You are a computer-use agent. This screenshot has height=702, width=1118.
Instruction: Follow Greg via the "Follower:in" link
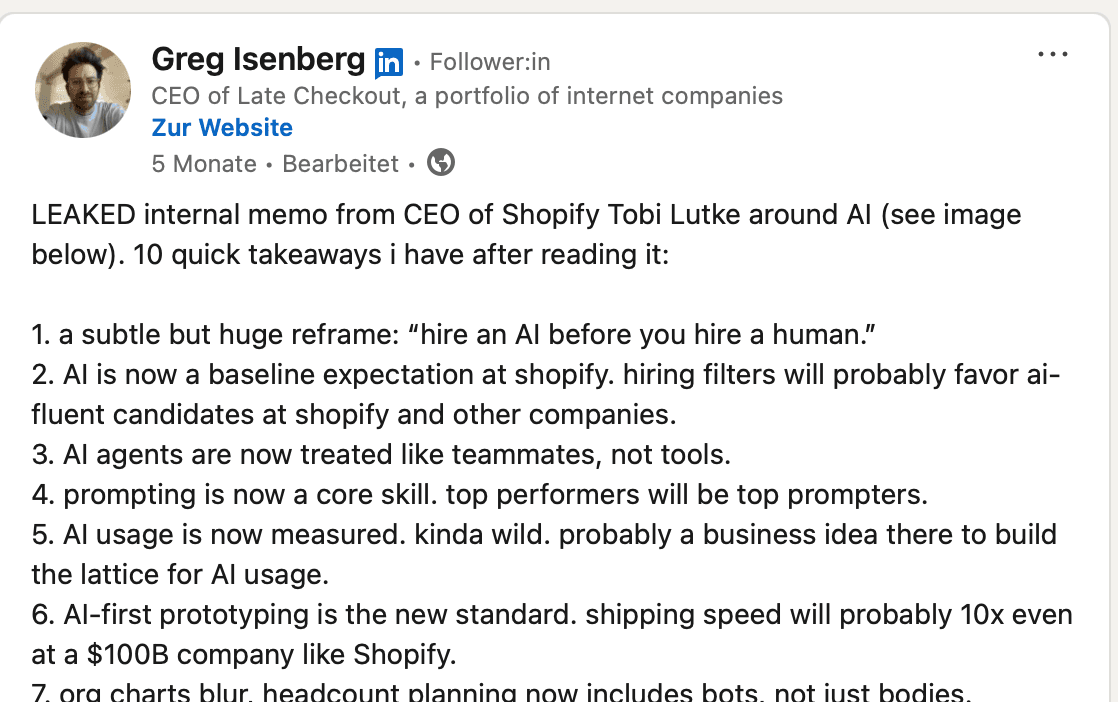click(x=489, y=61)
